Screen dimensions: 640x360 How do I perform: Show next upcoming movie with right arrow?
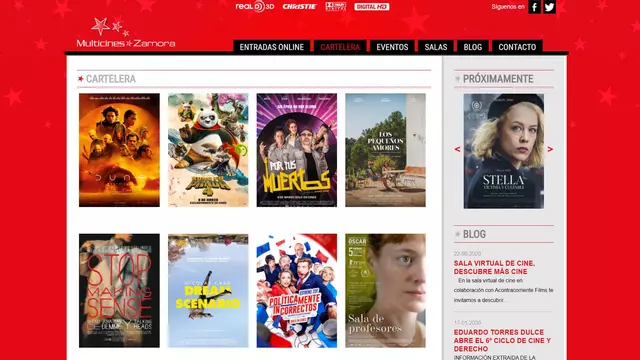click(x=550, y=149)
